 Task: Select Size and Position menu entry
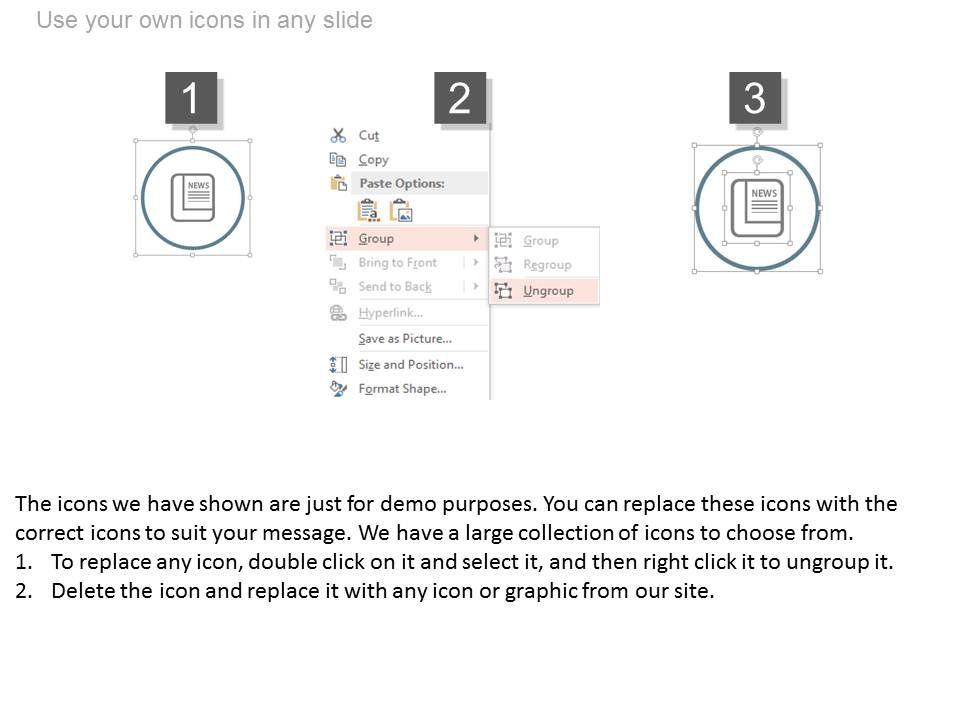tap(411, 364)
